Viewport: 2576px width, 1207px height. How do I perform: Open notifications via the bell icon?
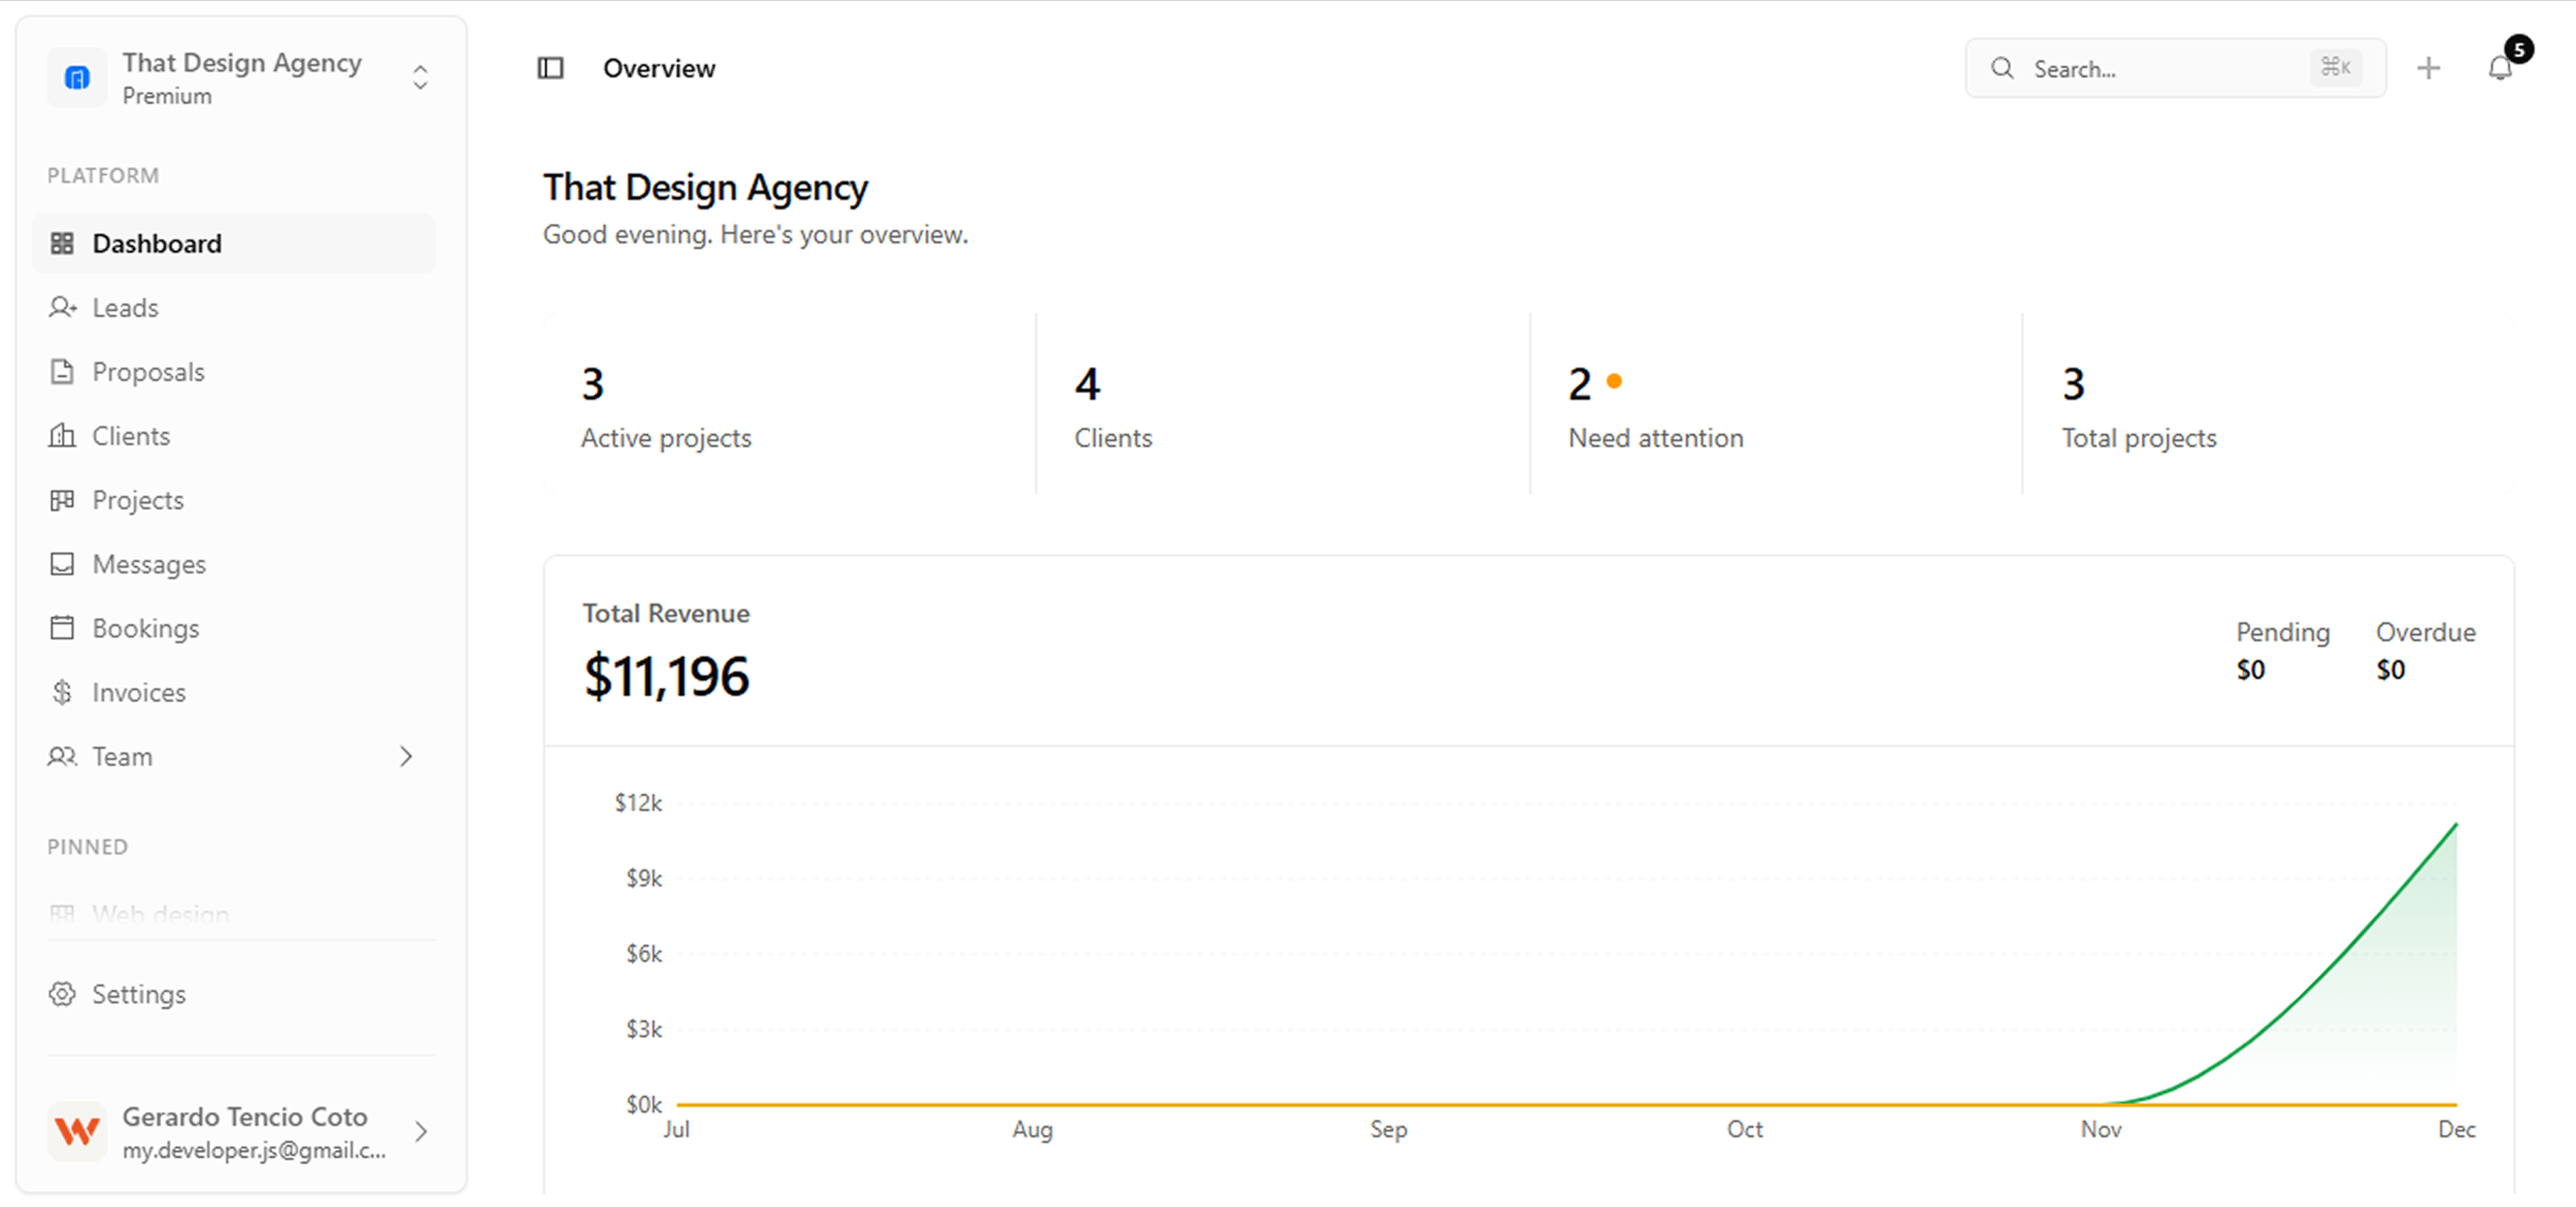2500,68
